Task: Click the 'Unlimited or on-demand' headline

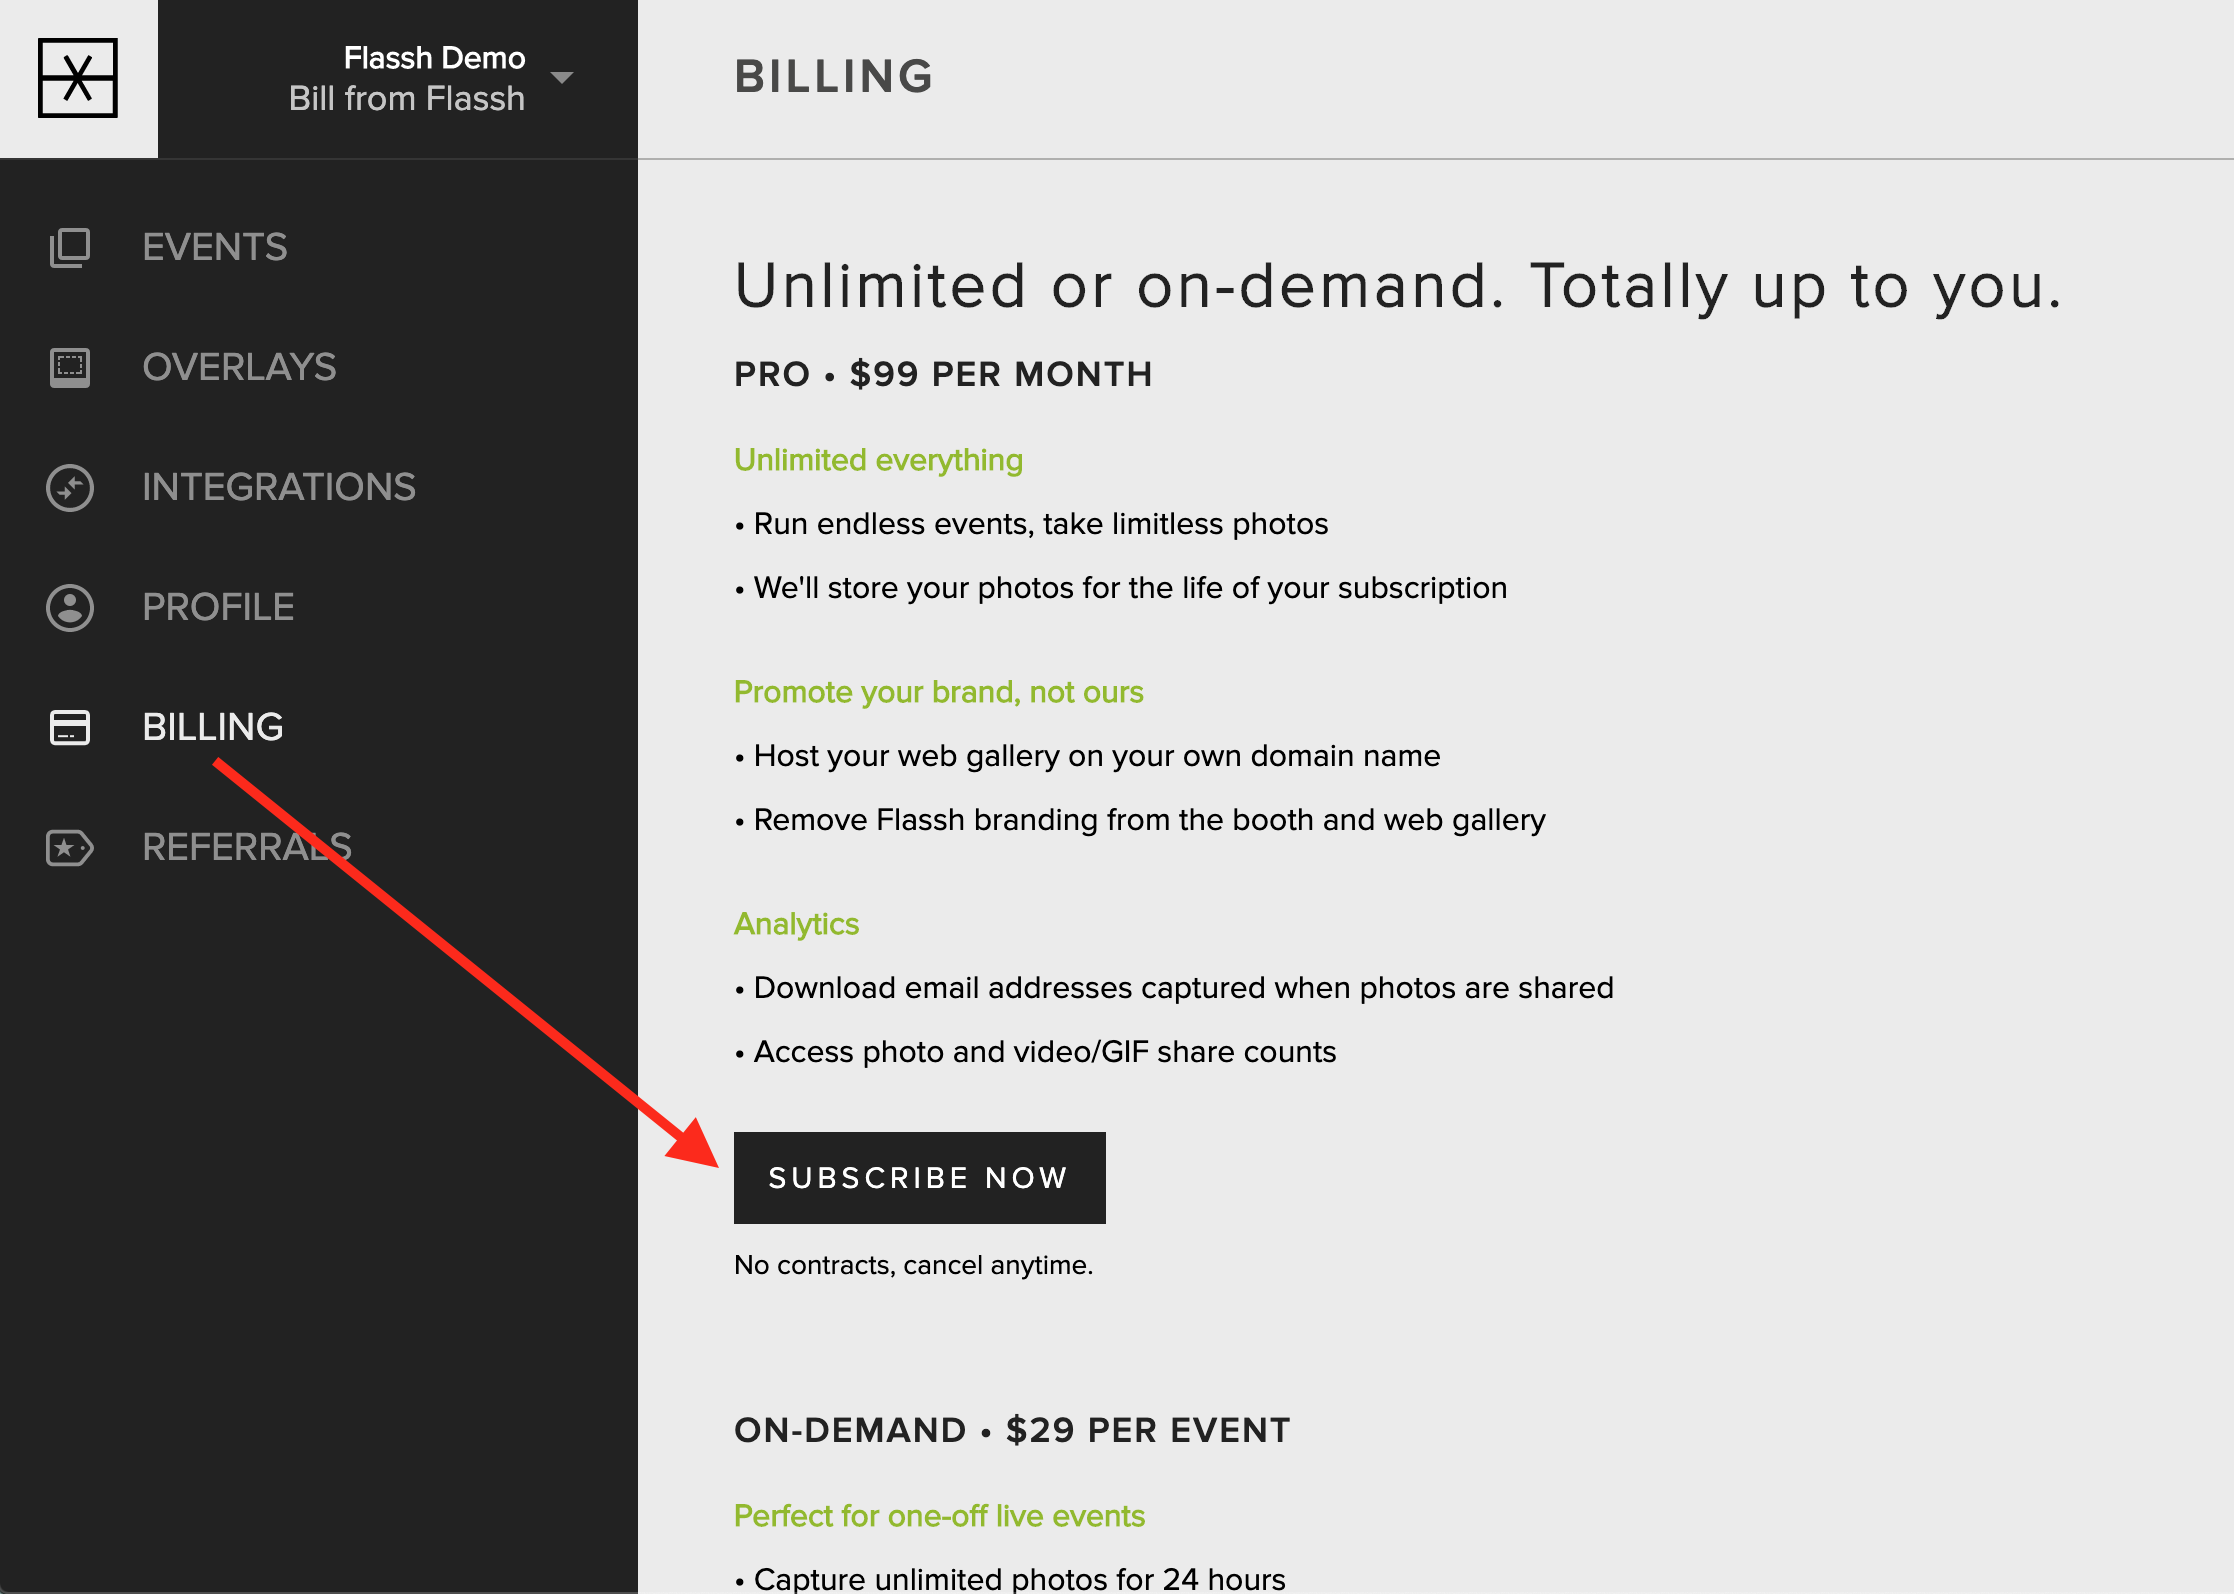Action: 1399,288
